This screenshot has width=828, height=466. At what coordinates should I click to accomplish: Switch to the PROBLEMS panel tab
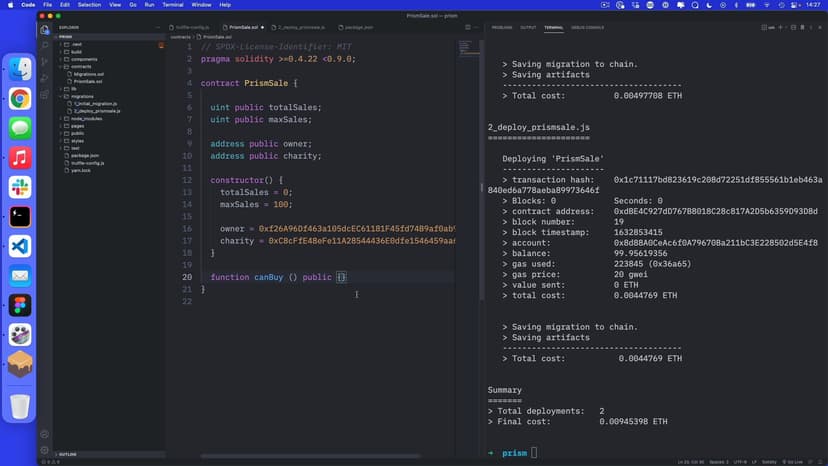[x=502, y=27]
